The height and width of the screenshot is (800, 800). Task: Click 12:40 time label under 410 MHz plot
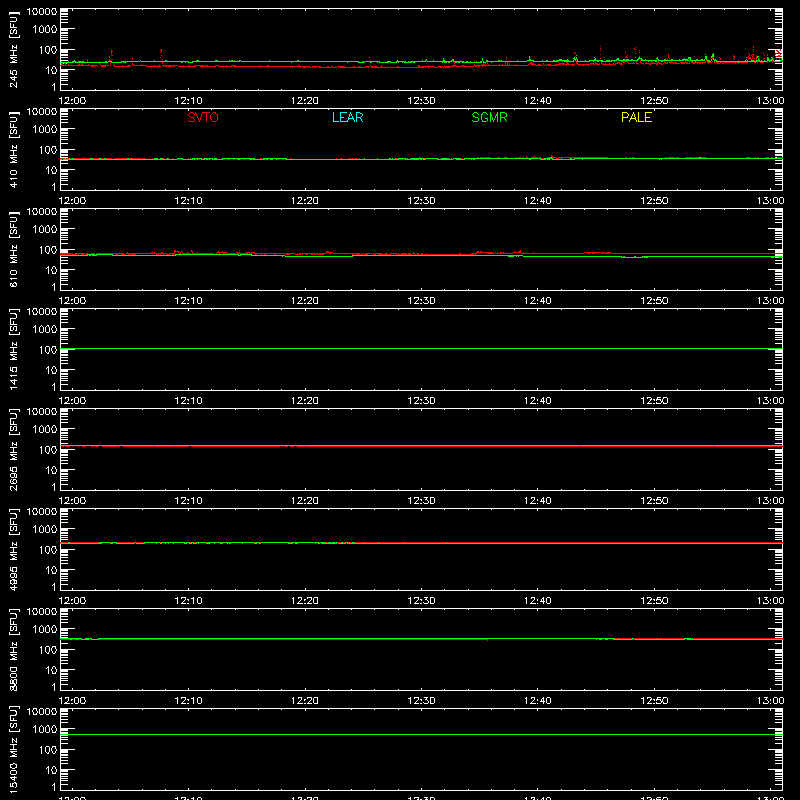(x=538, y=201)
